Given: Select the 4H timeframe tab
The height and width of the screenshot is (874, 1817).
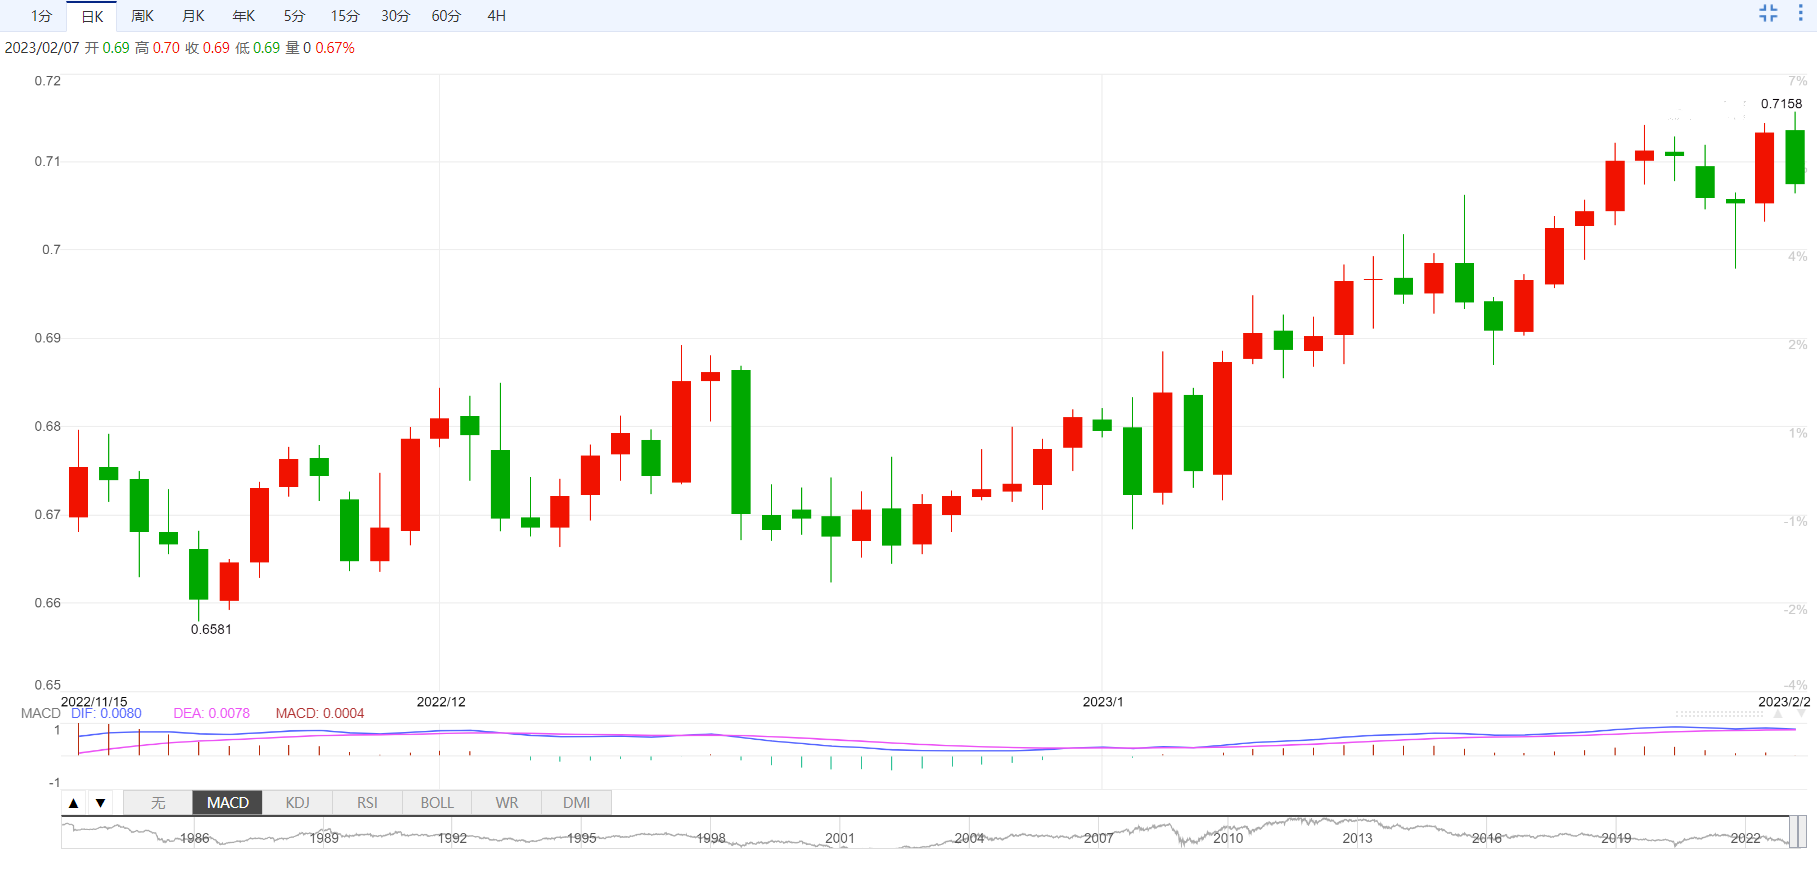Looking at the screenshot, I should click(496, 16).
